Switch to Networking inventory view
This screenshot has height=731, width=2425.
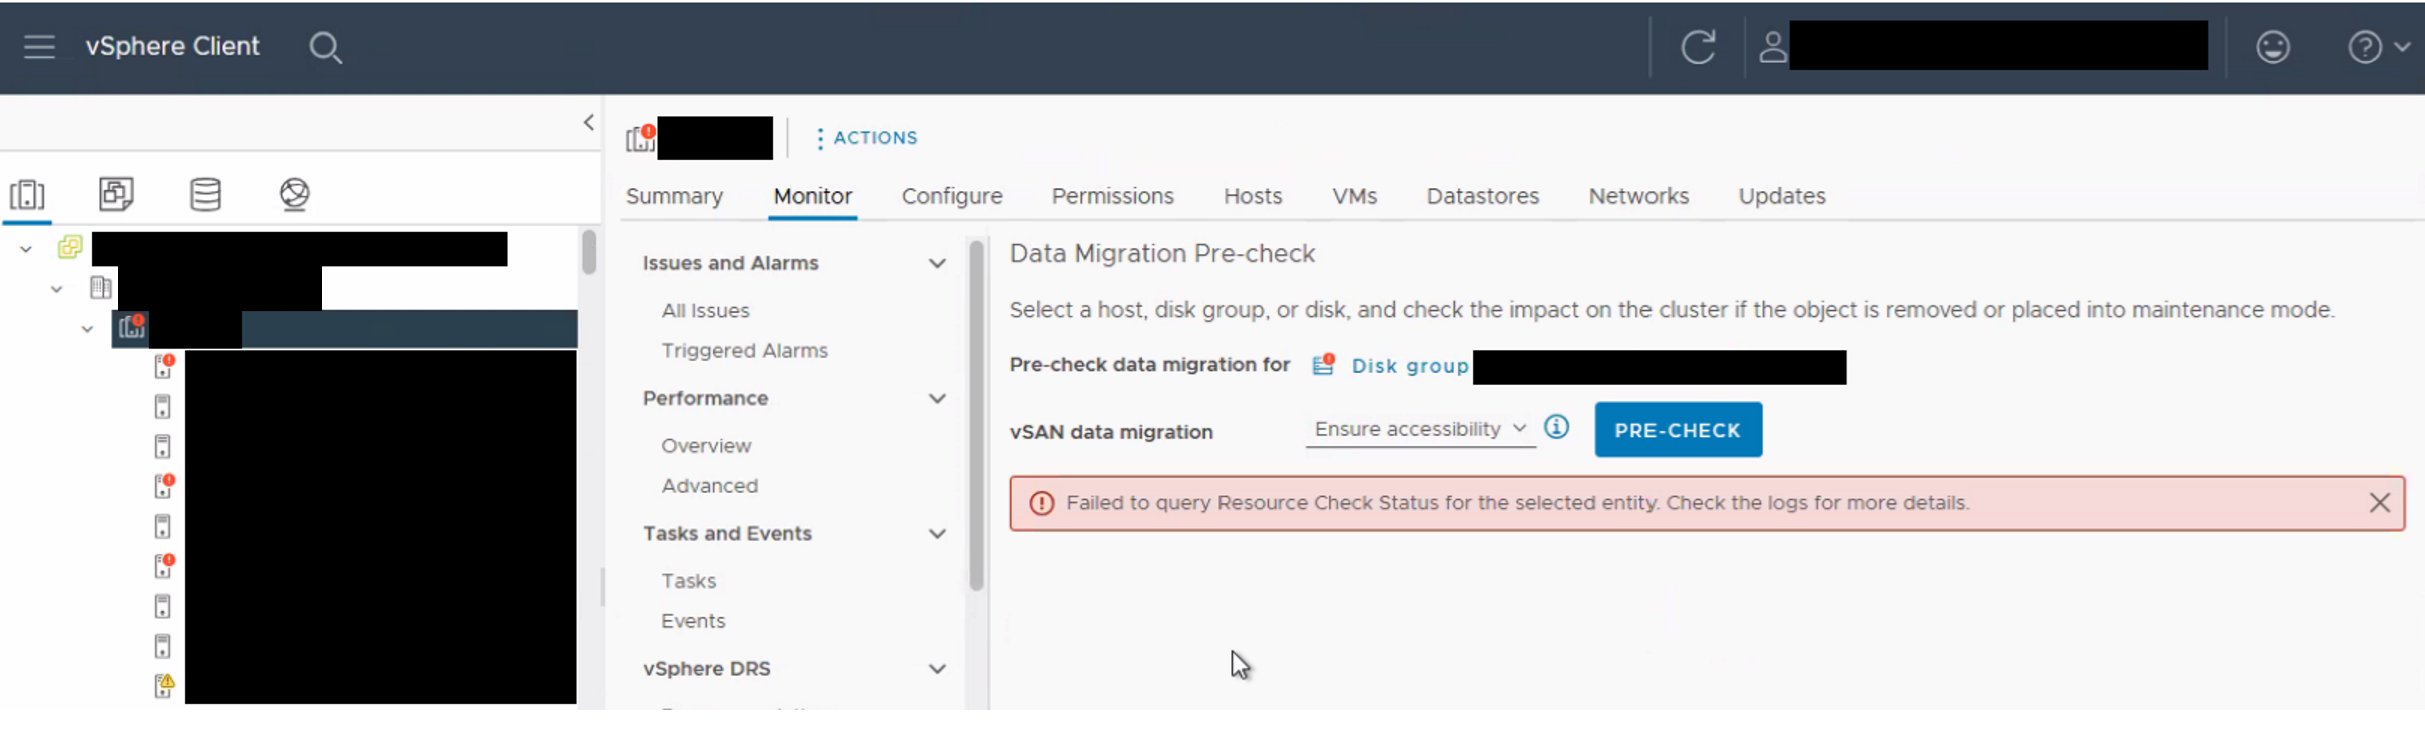(x=294, y=193)
